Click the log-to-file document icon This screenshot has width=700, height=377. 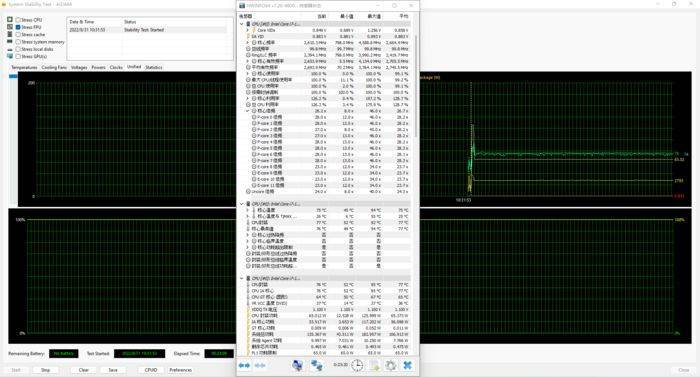tap(374, 365)
